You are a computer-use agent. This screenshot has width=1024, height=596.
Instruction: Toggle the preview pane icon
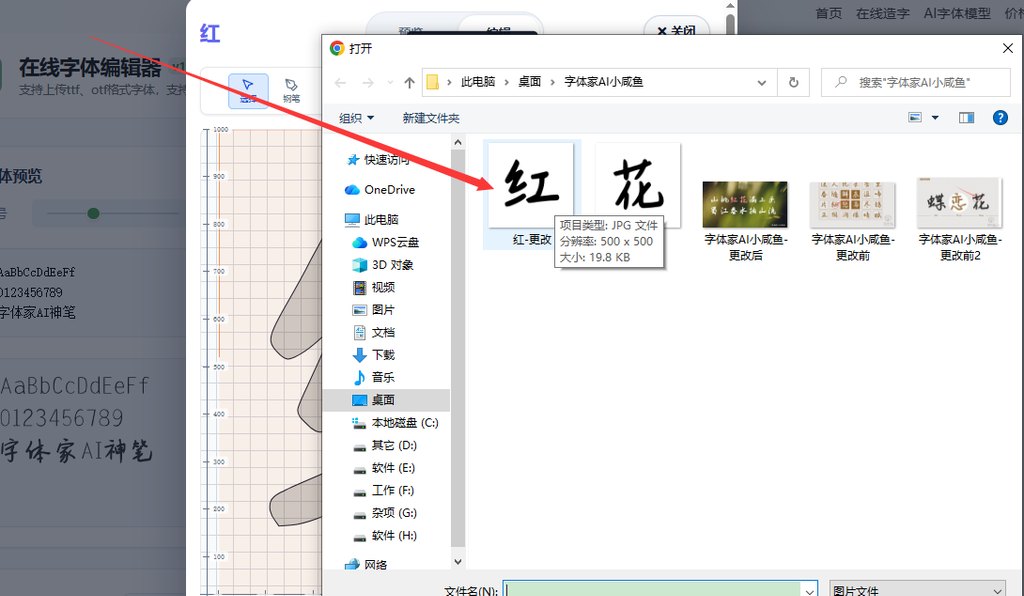966,118
